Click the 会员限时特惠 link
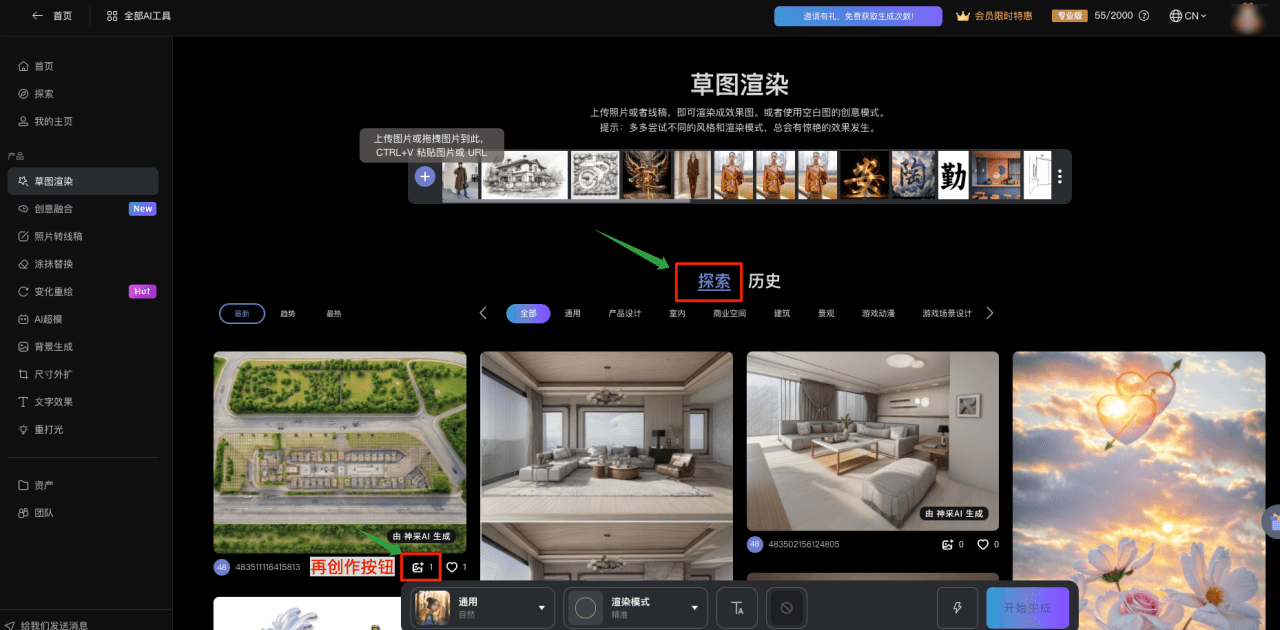This screenshot has width=1280, height=630. click(x=996, y=16)
